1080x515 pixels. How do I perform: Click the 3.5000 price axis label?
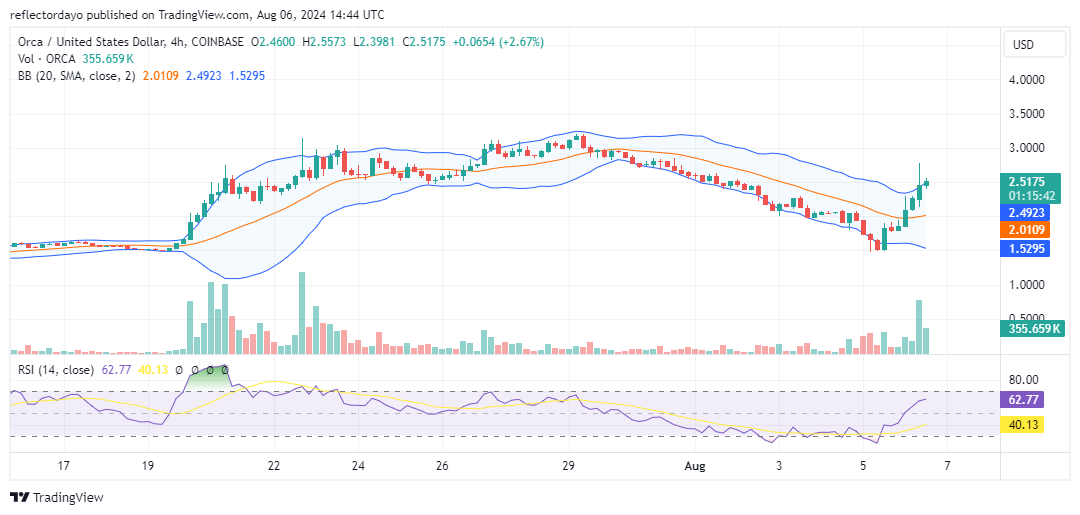click(x=1029, y=114)
